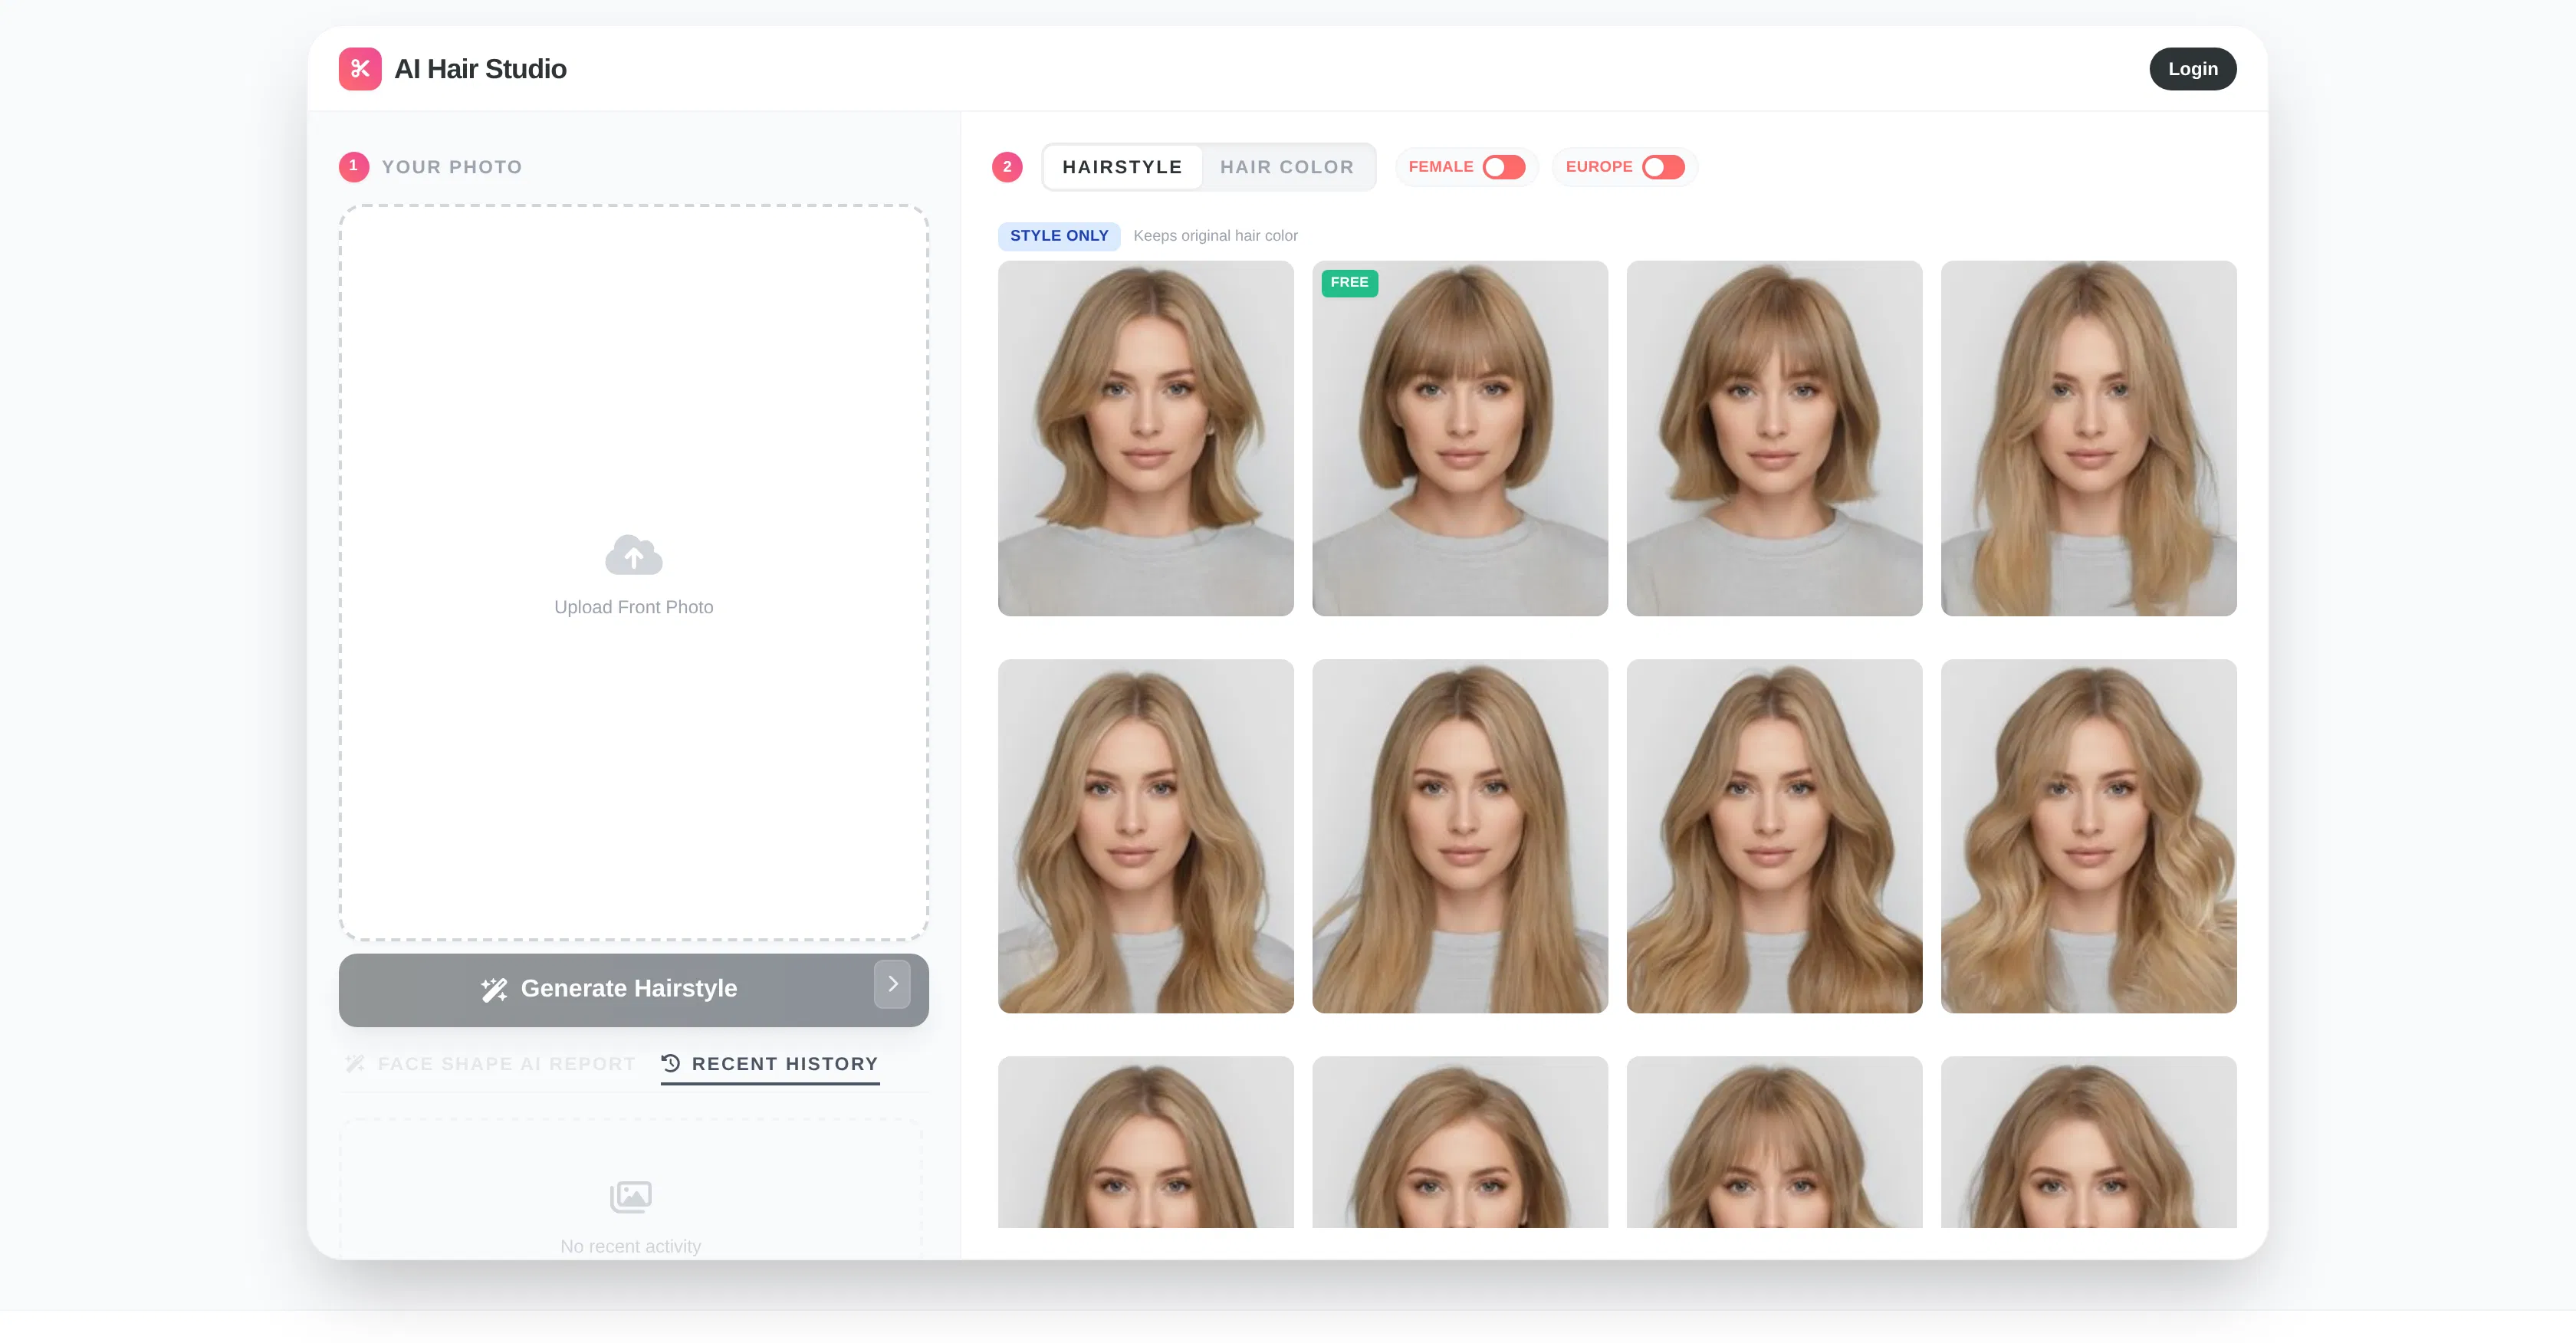This screenshot has height=1343, width=2576.
Task: Click the Login button
Action: coord(2192,68)
